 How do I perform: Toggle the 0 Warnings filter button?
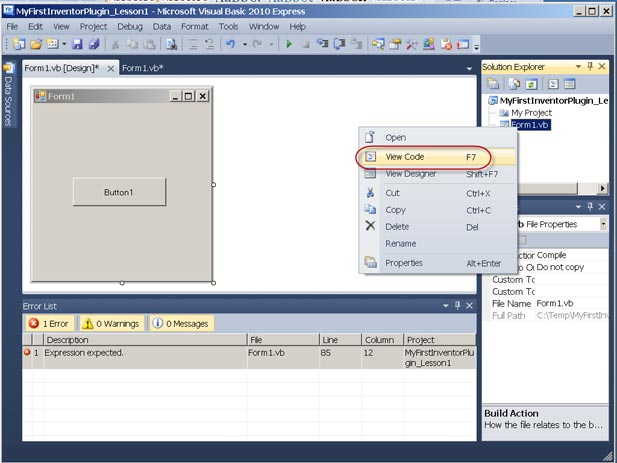tap(111, 323)
